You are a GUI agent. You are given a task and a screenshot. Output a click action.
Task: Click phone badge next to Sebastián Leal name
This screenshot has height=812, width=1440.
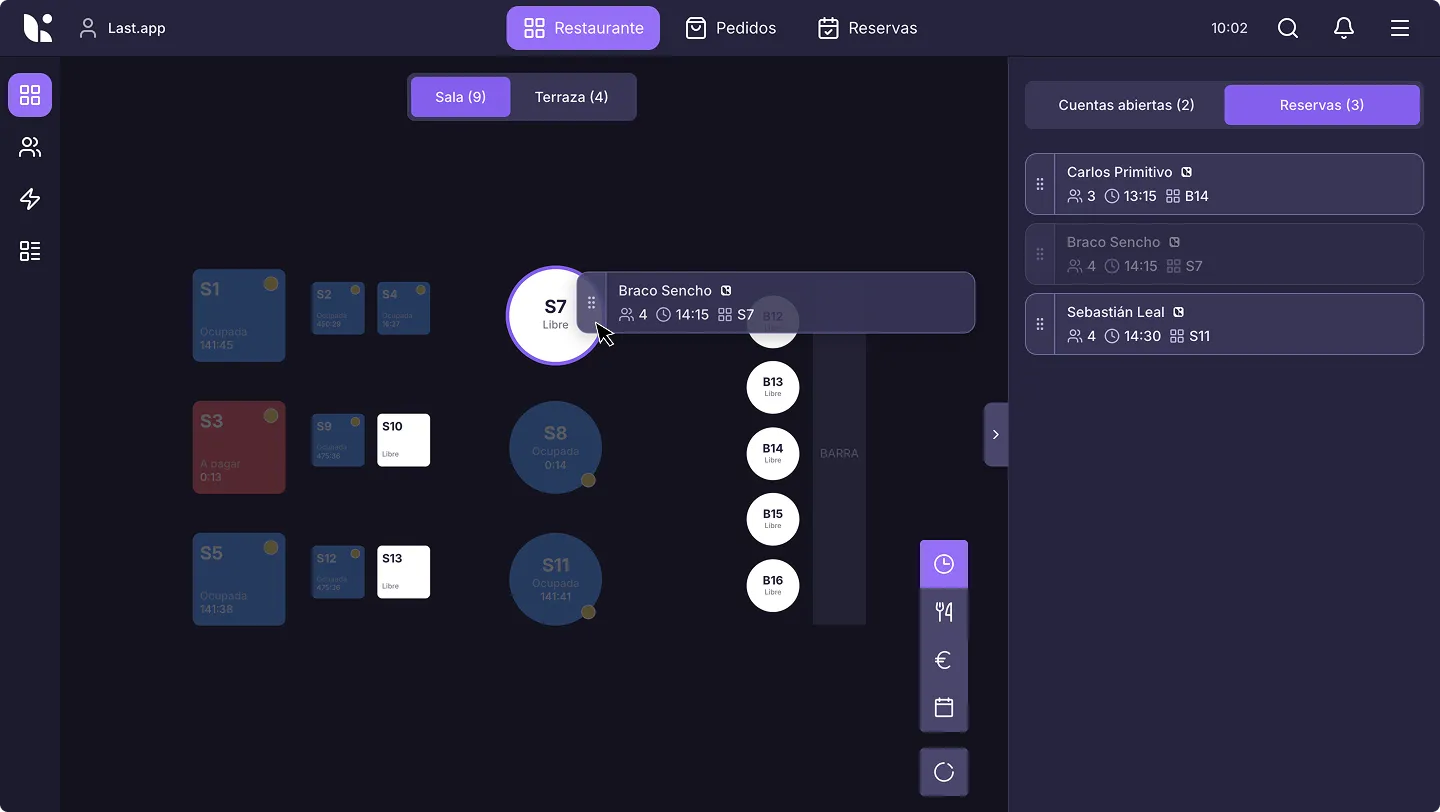click(x=1178, y=312)
